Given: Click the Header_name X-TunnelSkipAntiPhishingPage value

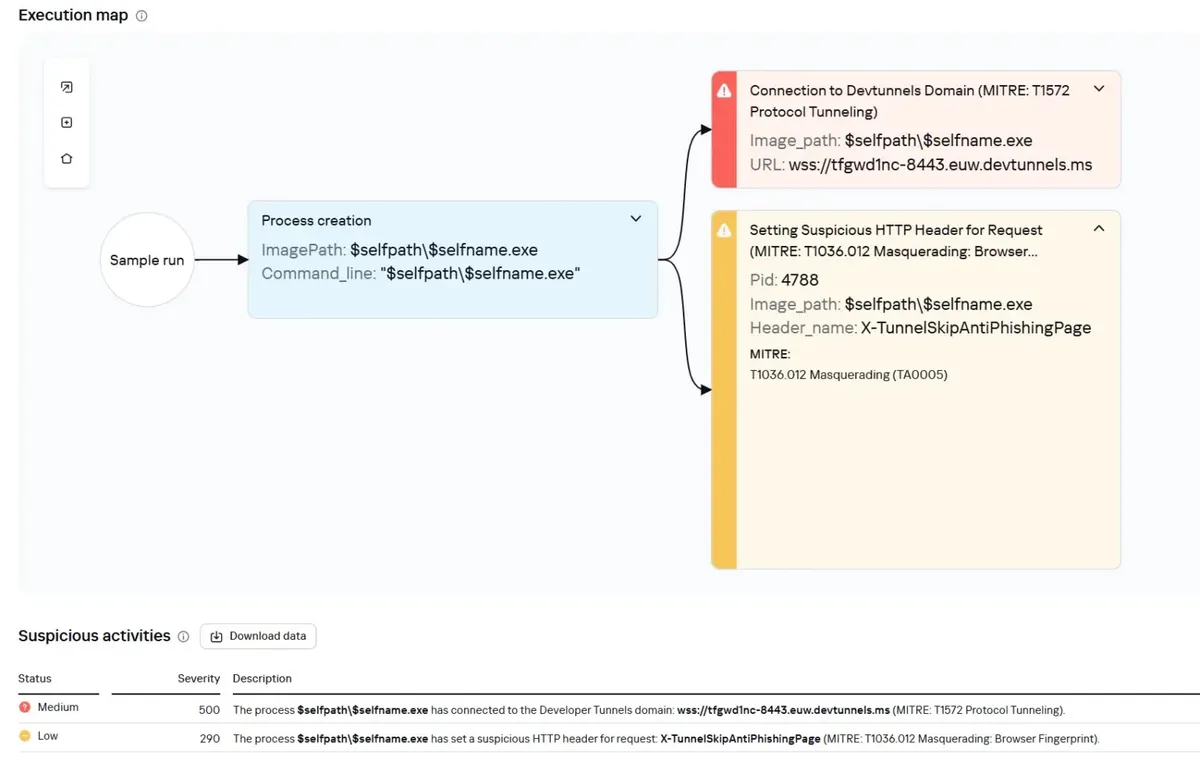Looking at the screenshot, I should pyautogui.click(x=976, y=328).
